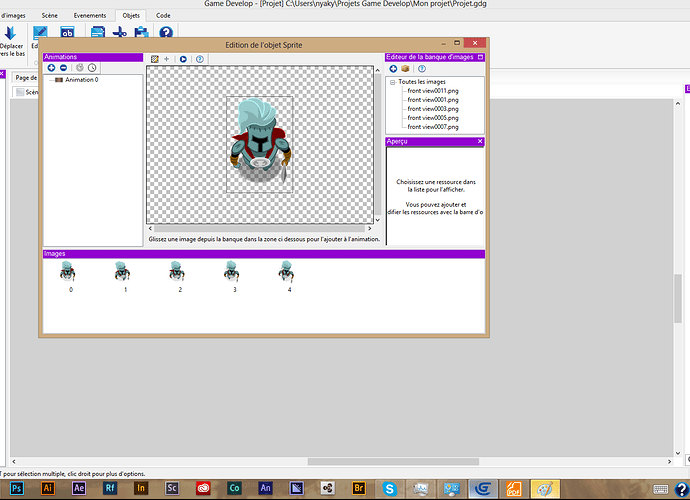Select frame thumbnail 4 in Images strip

click(286, 271)
